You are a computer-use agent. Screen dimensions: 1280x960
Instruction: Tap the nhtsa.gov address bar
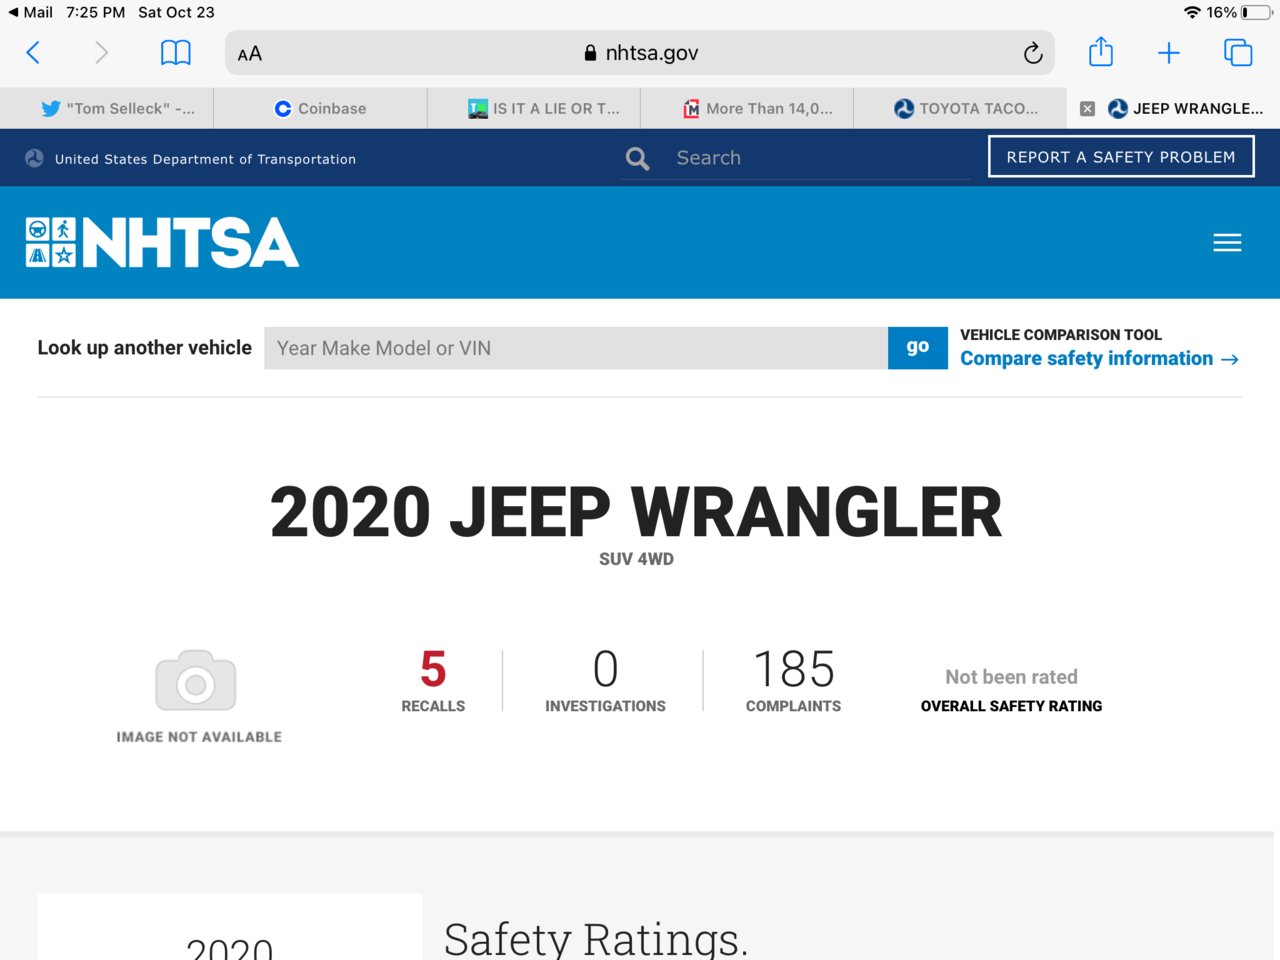click(640, 53)
